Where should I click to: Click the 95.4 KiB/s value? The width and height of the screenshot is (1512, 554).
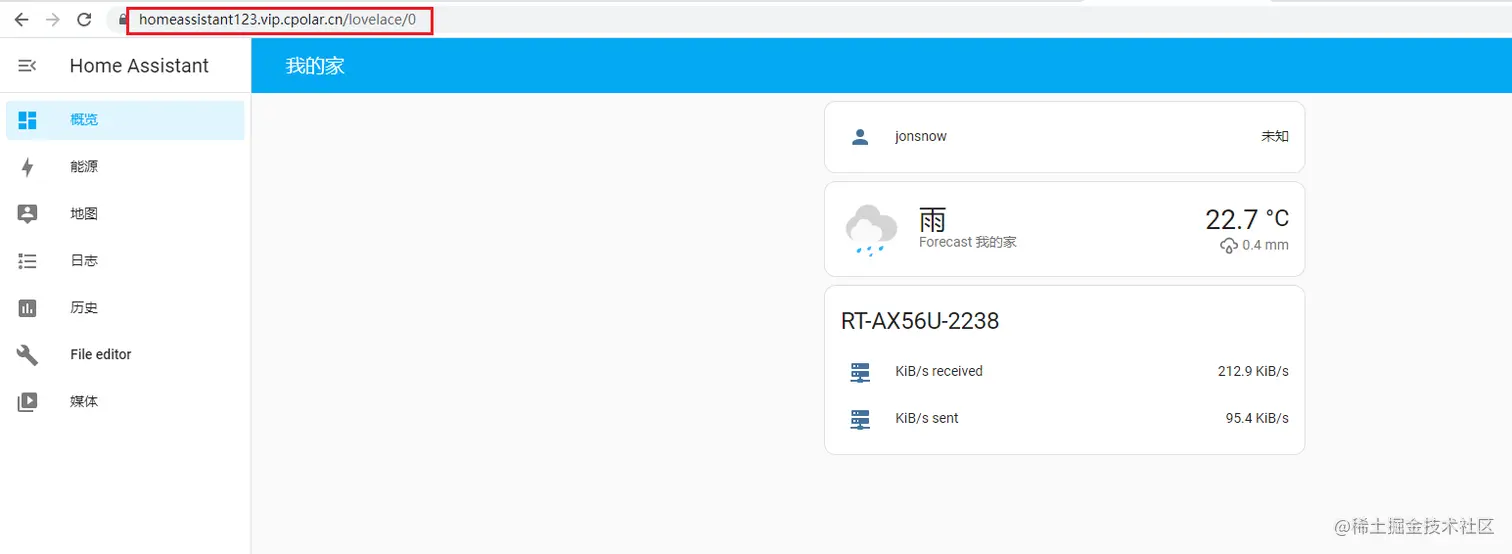pos(1257,419)
